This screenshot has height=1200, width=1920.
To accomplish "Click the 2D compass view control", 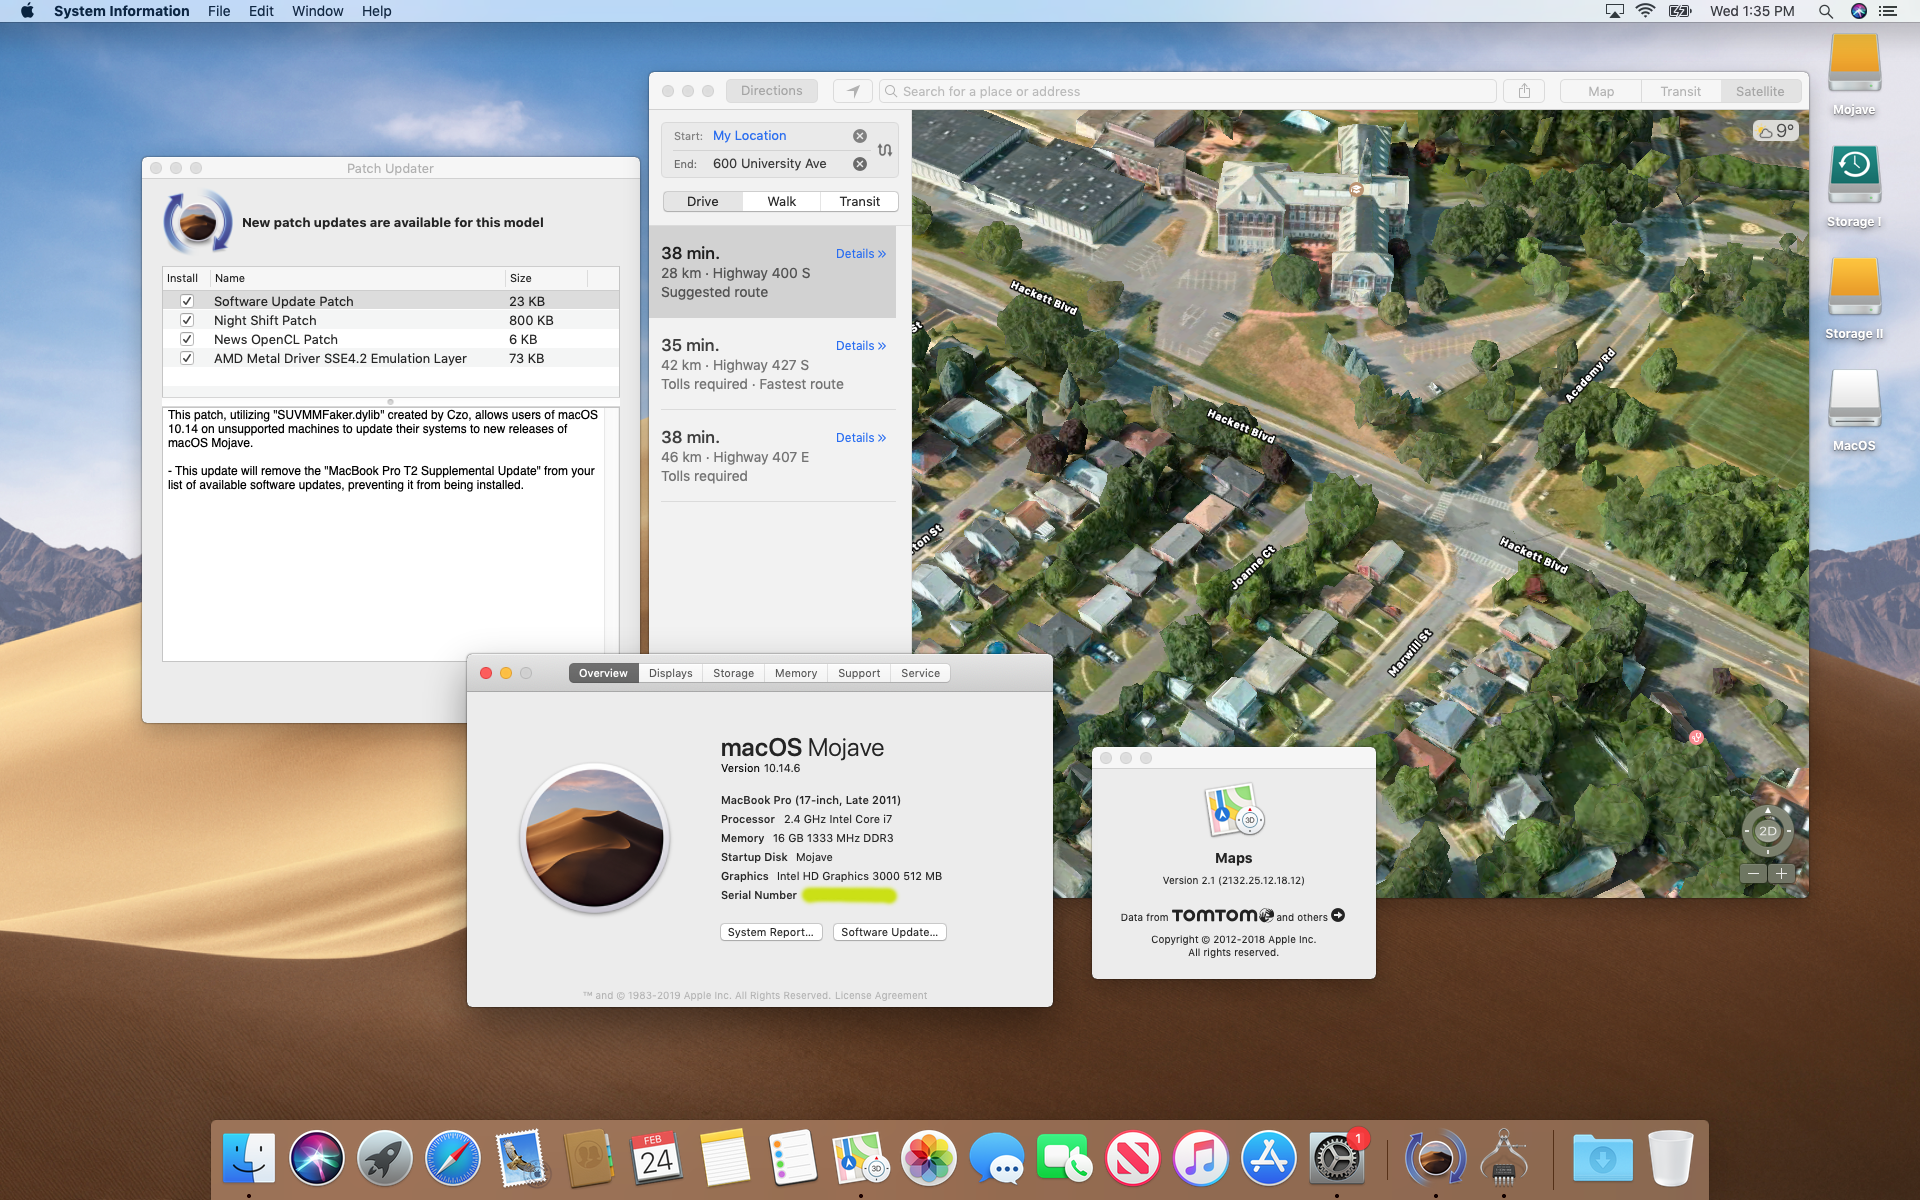I will 1767,831.
